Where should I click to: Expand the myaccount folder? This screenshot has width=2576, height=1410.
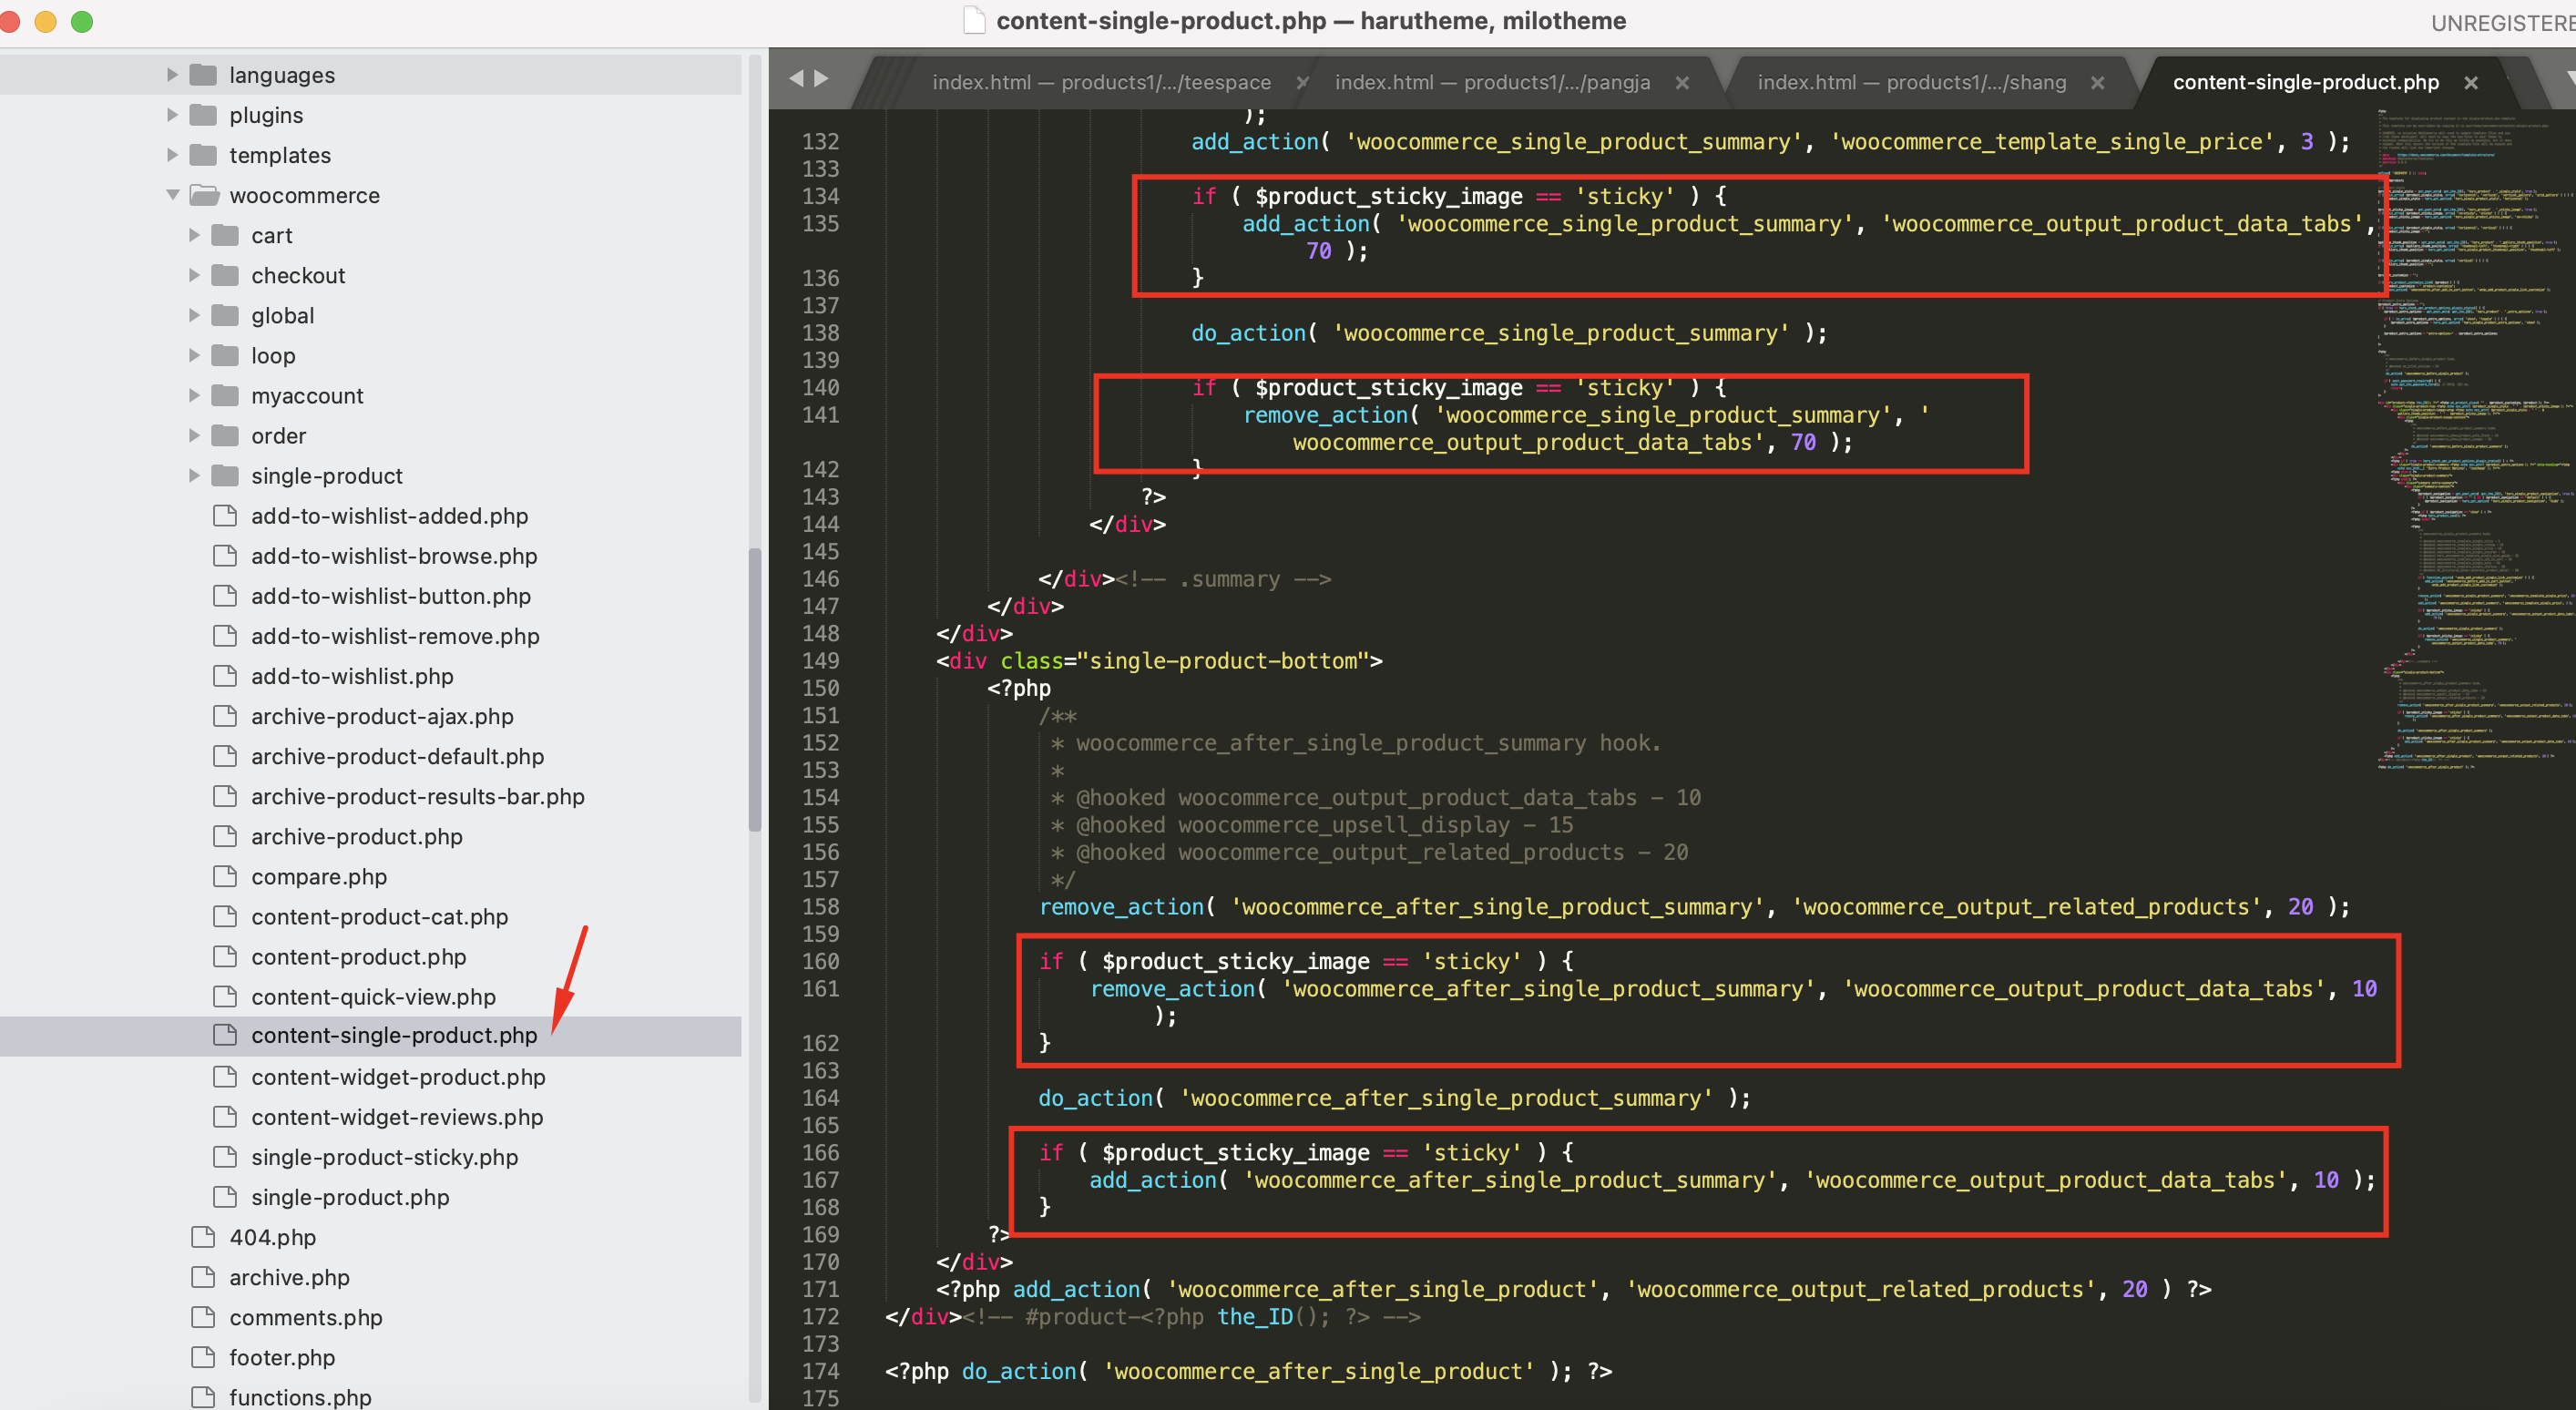coord(194,395)
